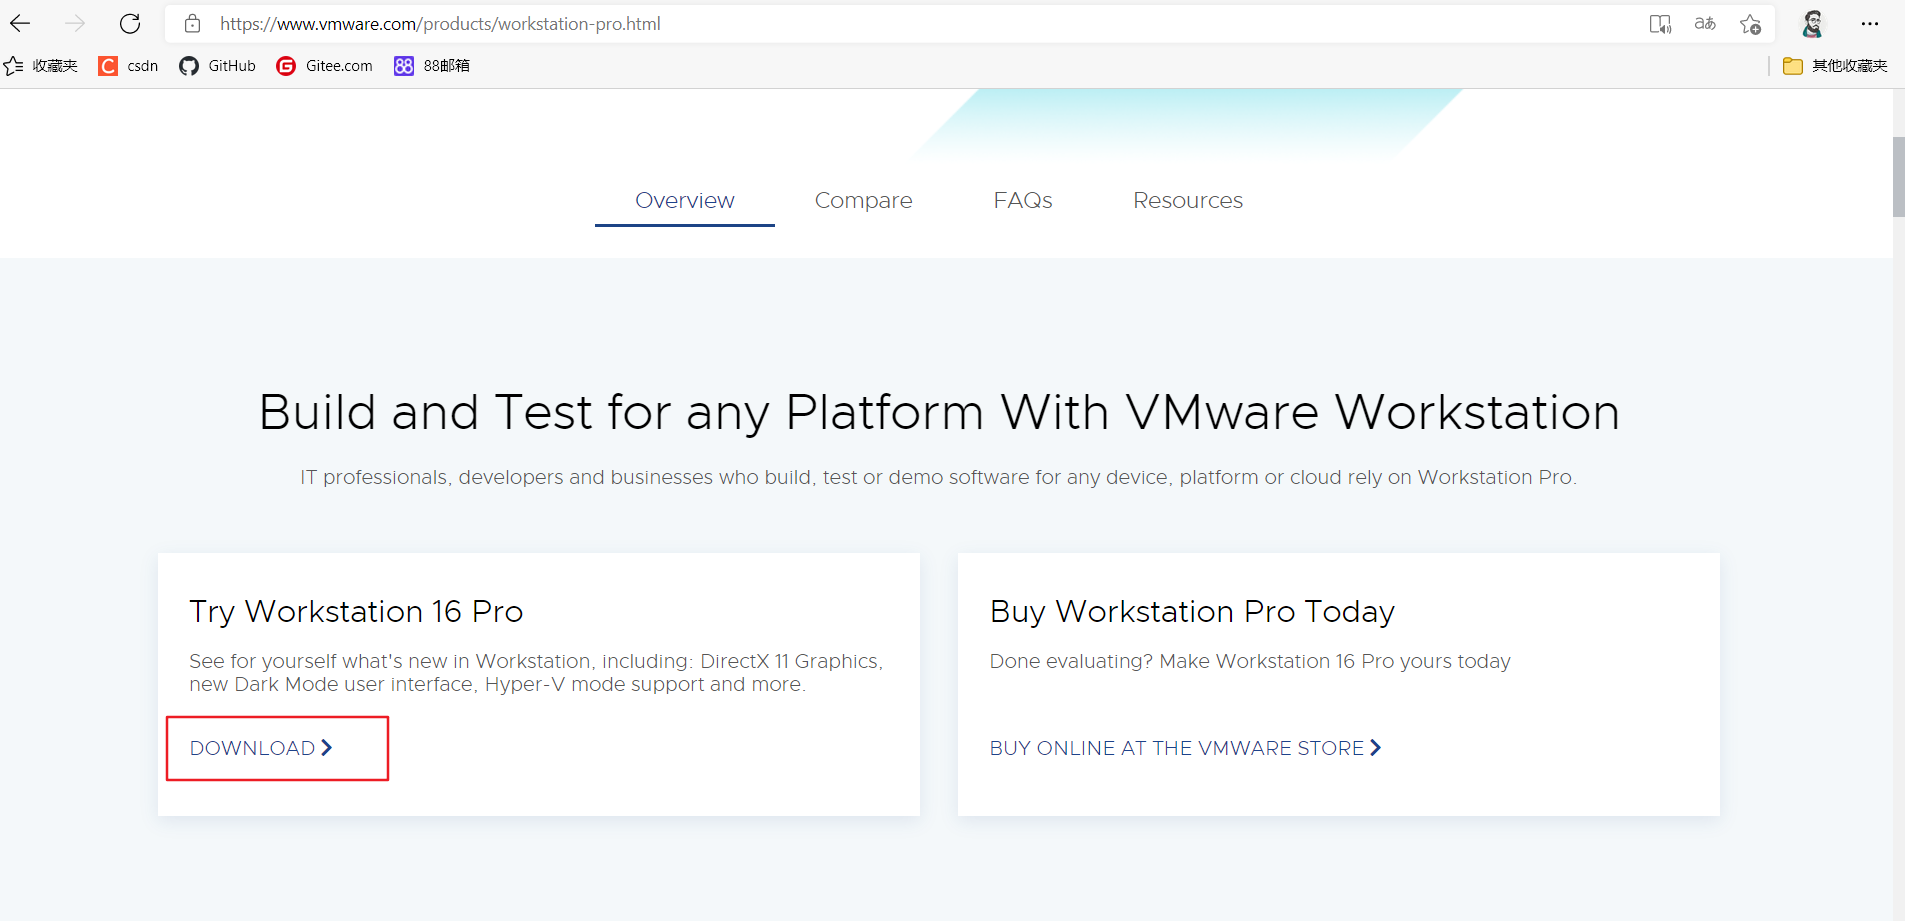The height and width of the screenshot is (921, 1905).
Task: Open the csdn bookmark
Action: coord(127,66)
